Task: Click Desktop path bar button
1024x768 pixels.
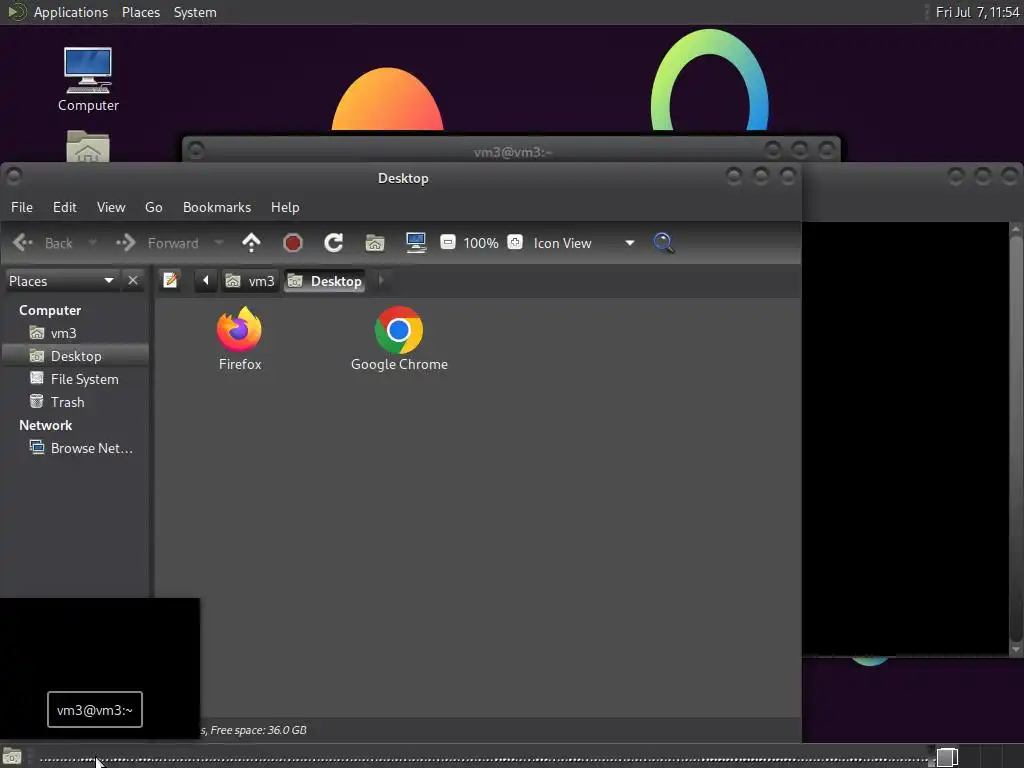Action: point(325,281)
